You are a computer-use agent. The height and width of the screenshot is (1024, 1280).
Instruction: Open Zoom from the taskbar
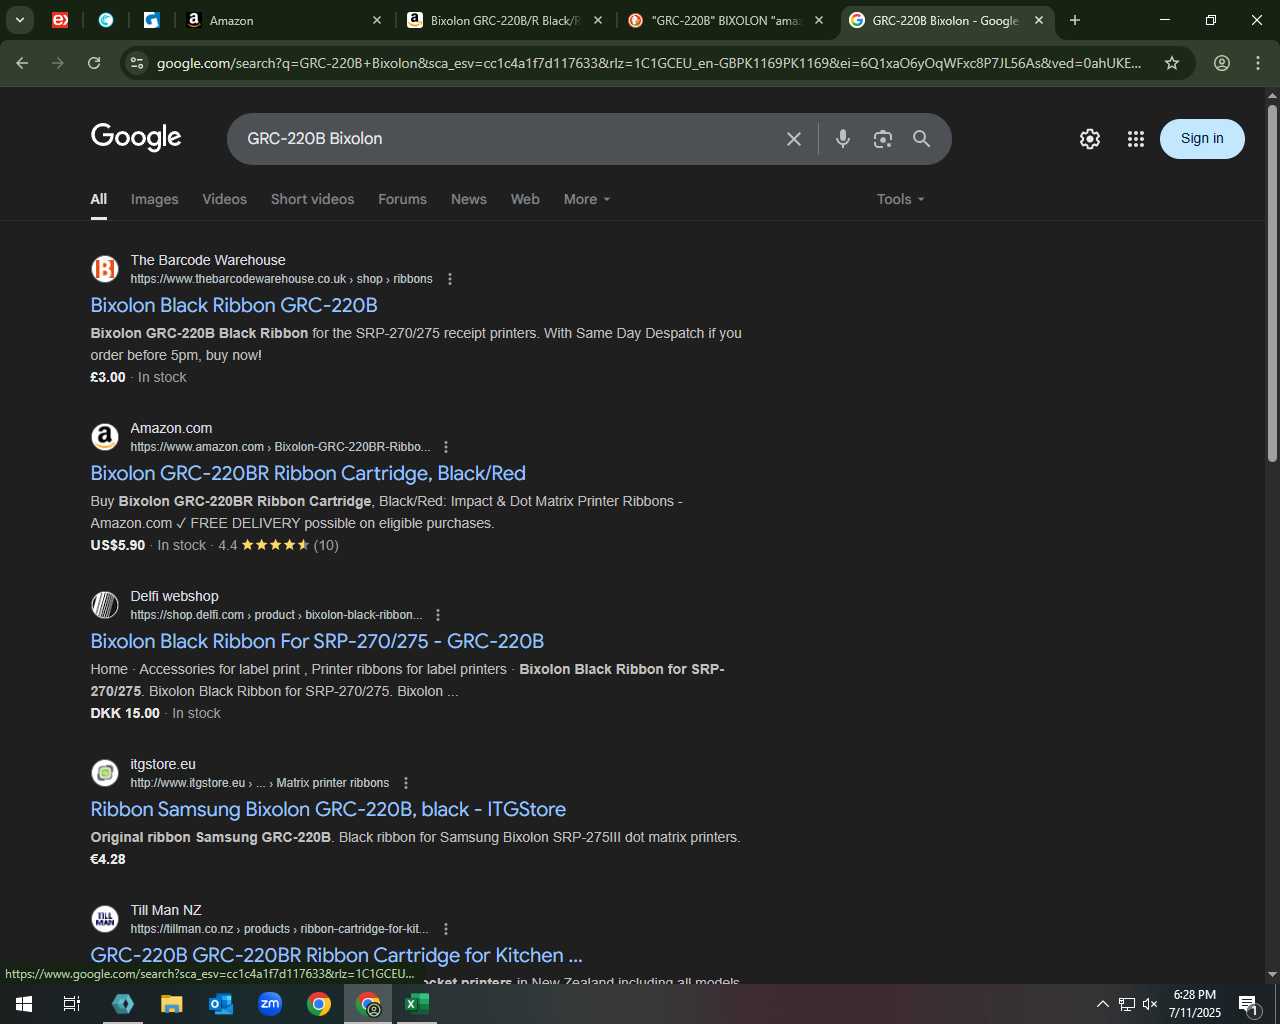(270, 1004)
